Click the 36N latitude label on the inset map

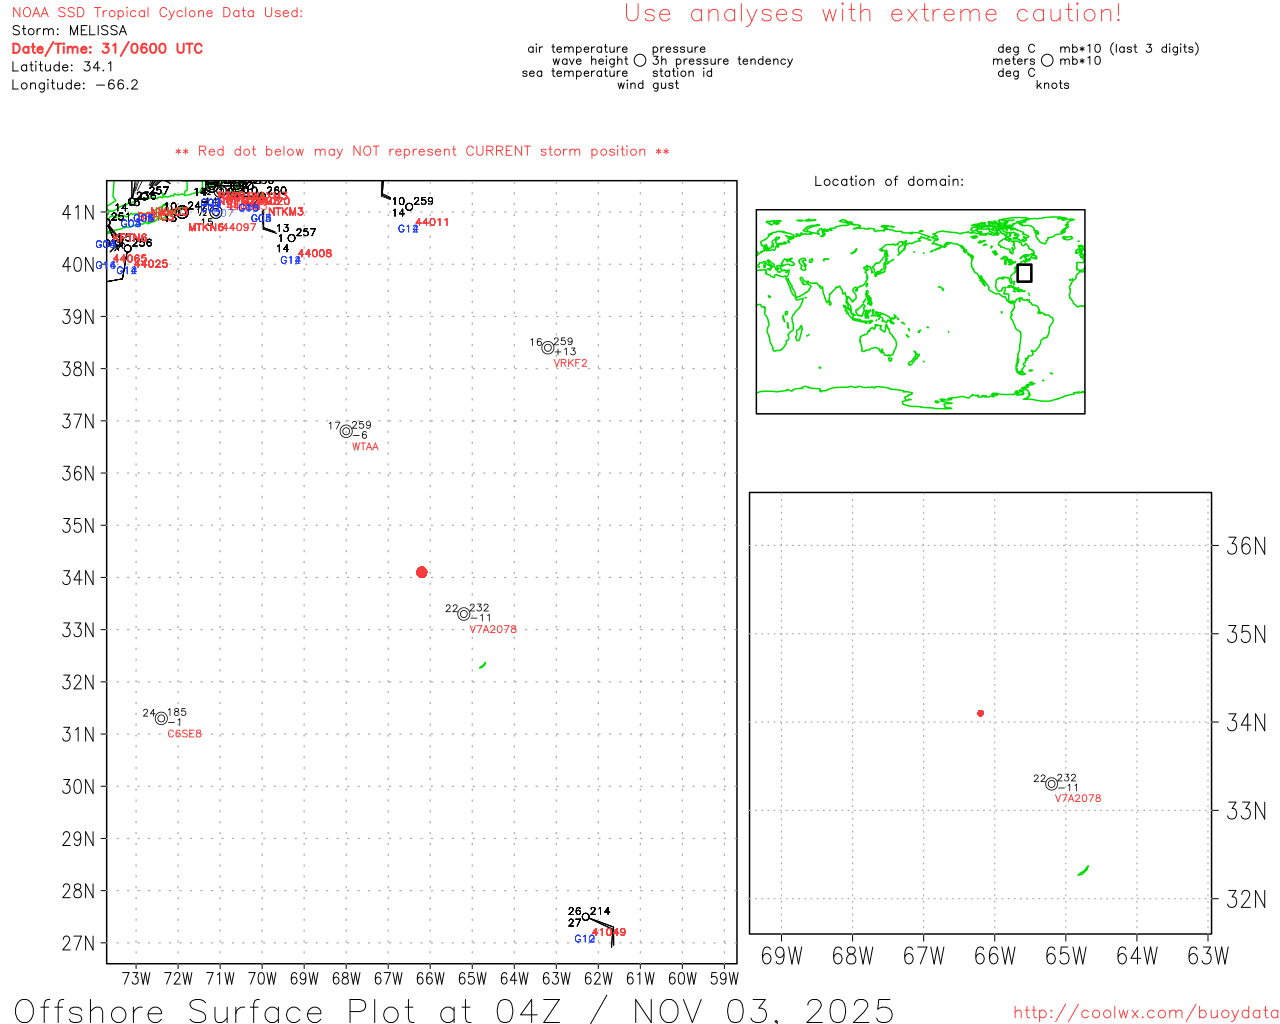point(1246,546)
